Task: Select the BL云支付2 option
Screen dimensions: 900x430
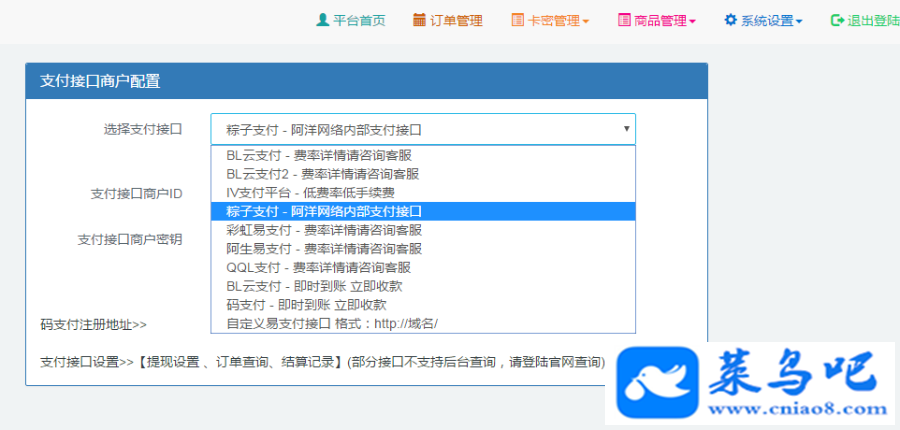Action: [423, 174]
